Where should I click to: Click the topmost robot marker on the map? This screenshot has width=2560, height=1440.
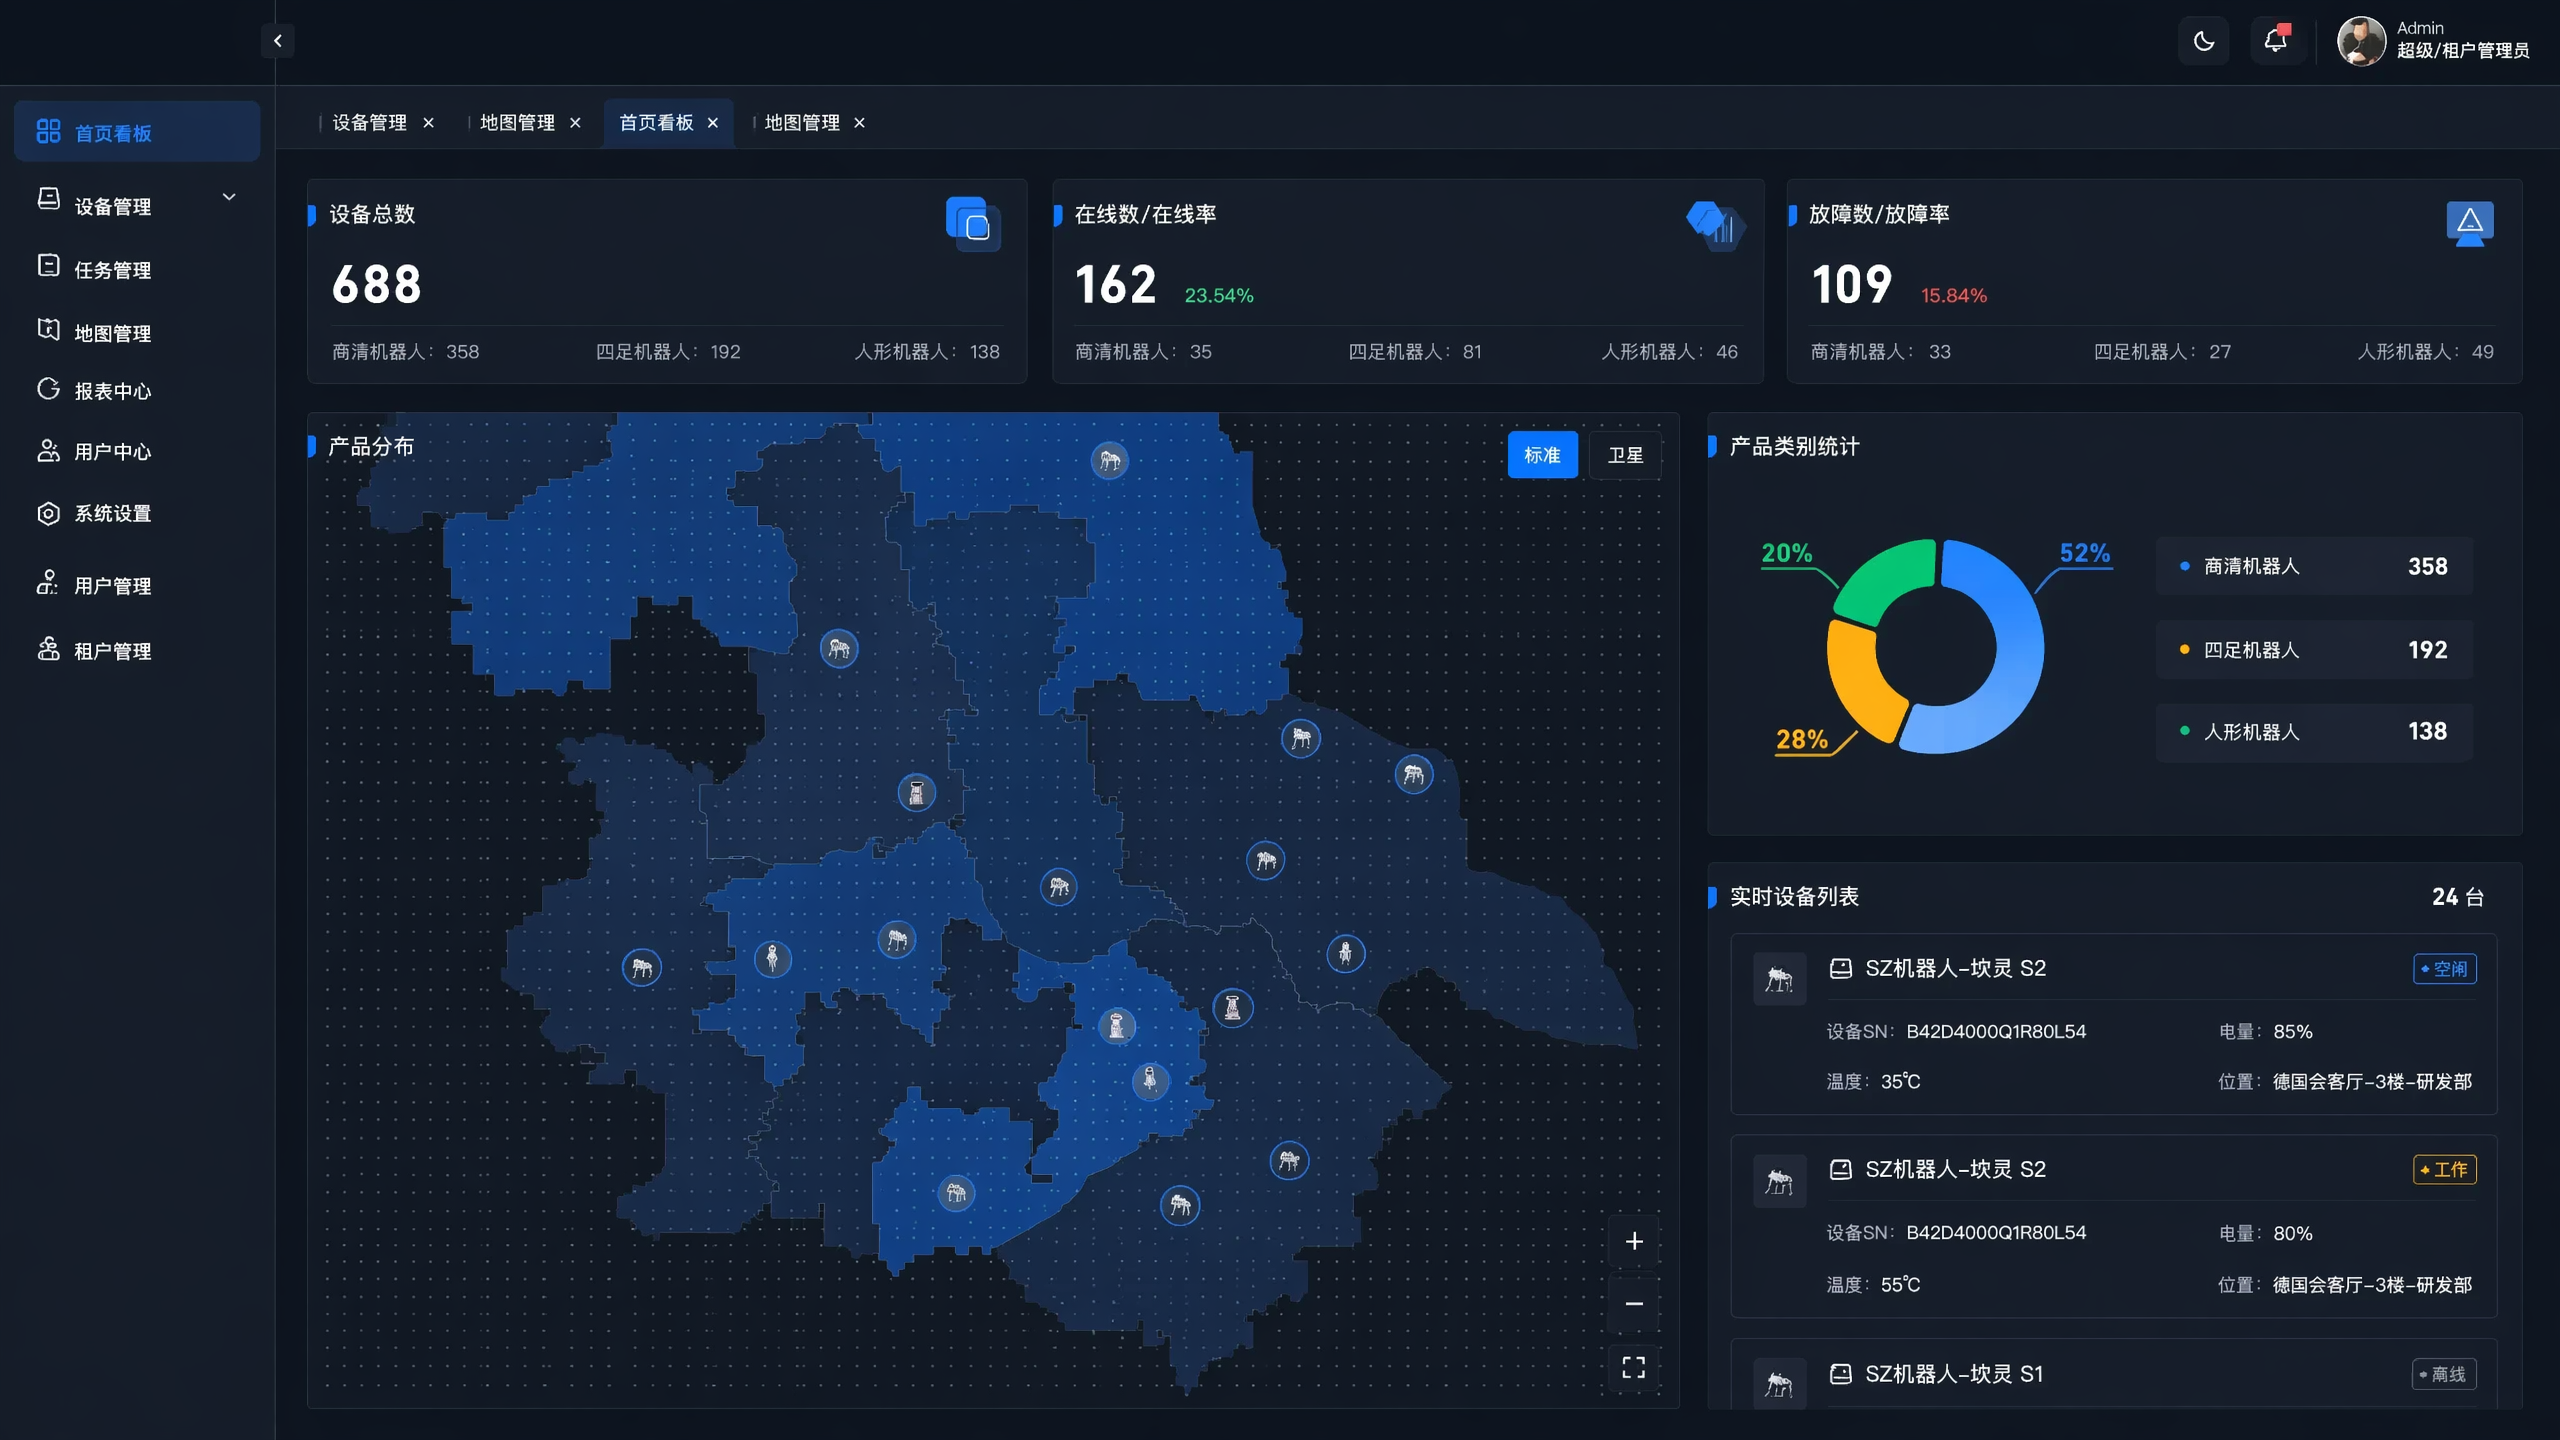click(x=1109, y=460)
